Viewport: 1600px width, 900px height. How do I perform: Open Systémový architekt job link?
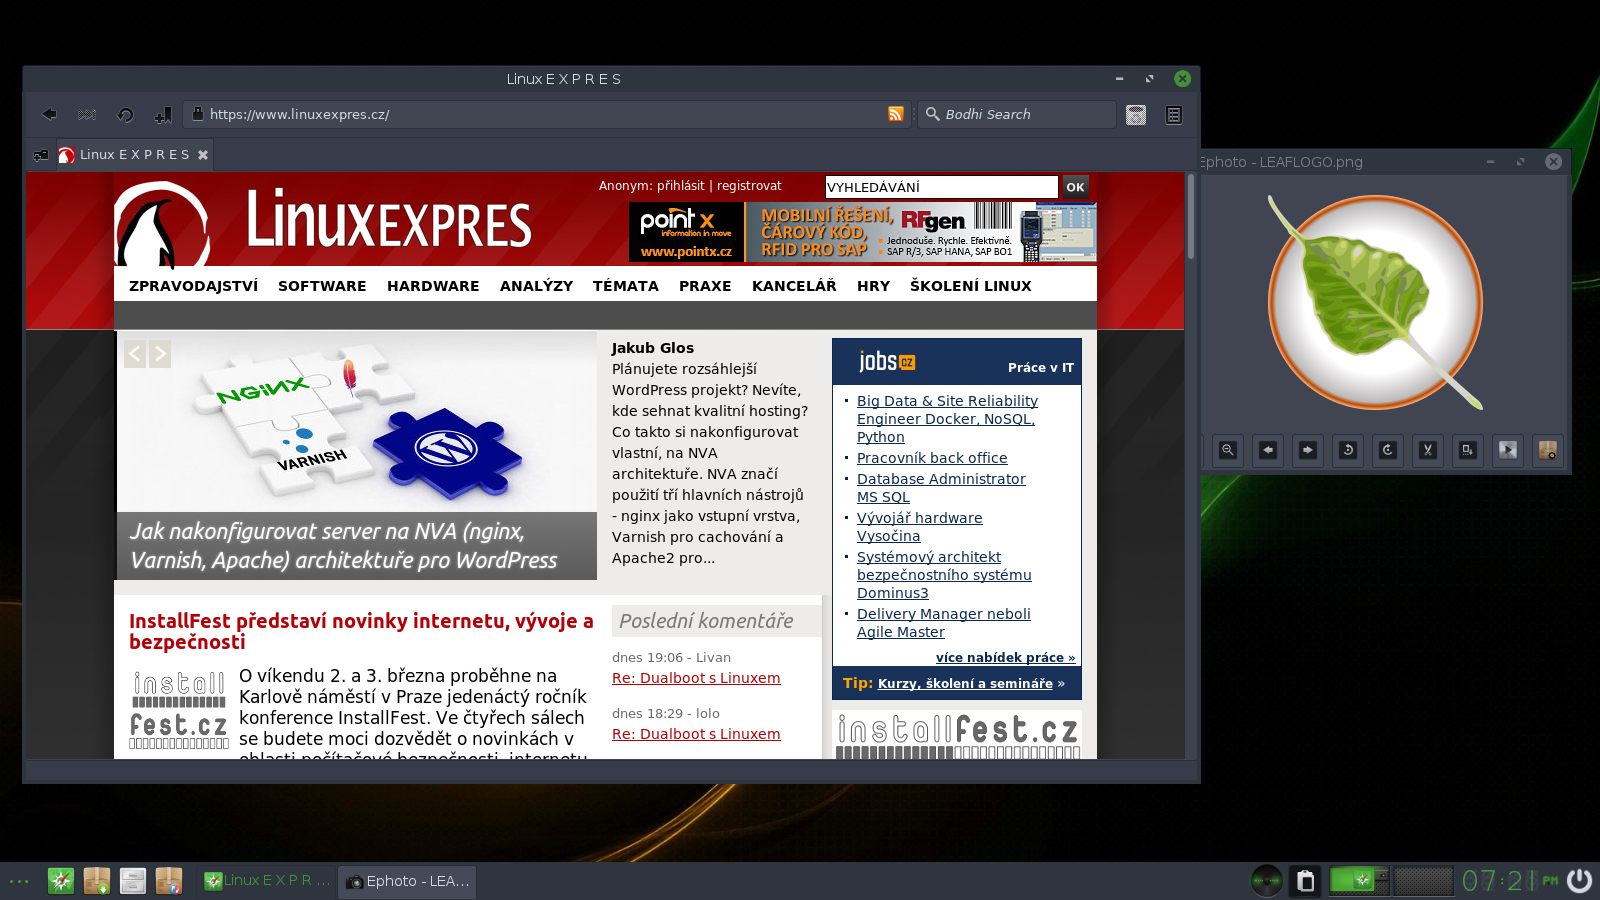tap(944, 575)
